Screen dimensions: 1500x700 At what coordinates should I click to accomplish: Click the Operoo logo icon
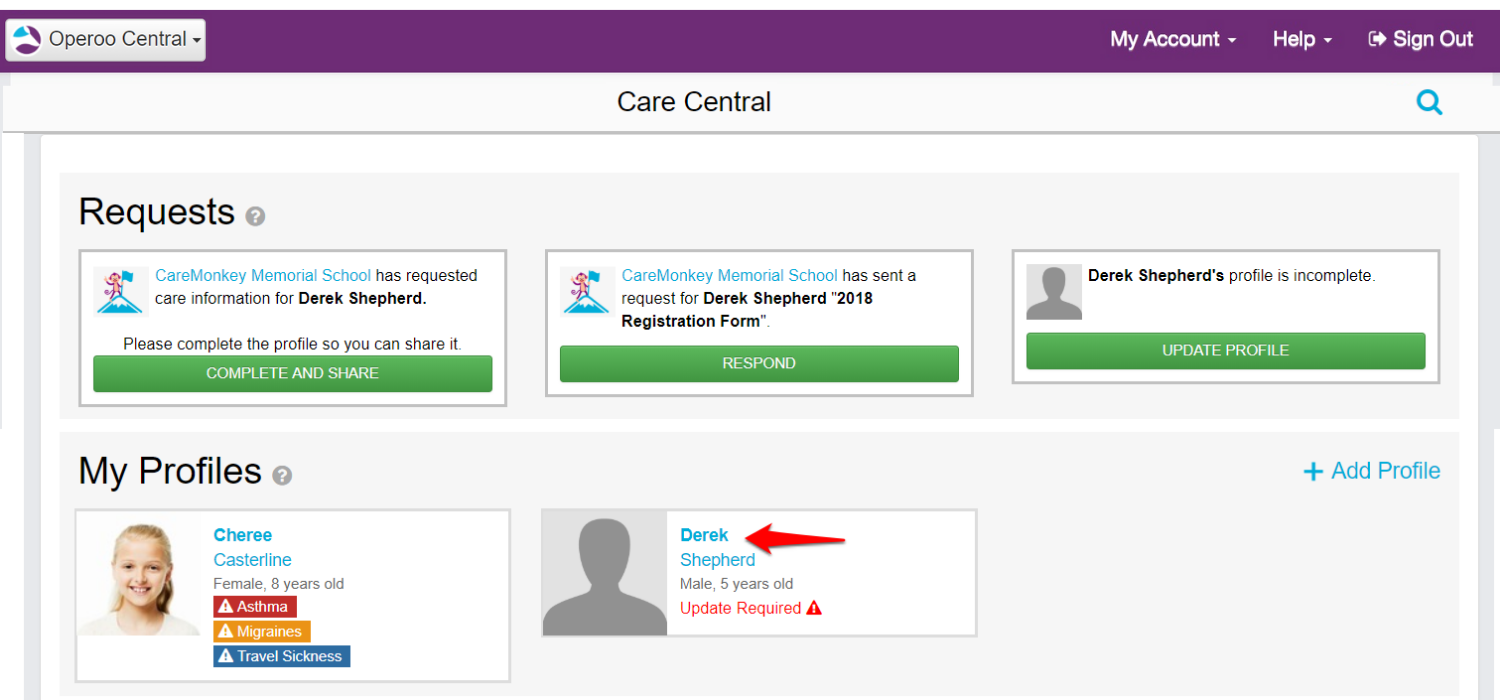tap(27, 40)
